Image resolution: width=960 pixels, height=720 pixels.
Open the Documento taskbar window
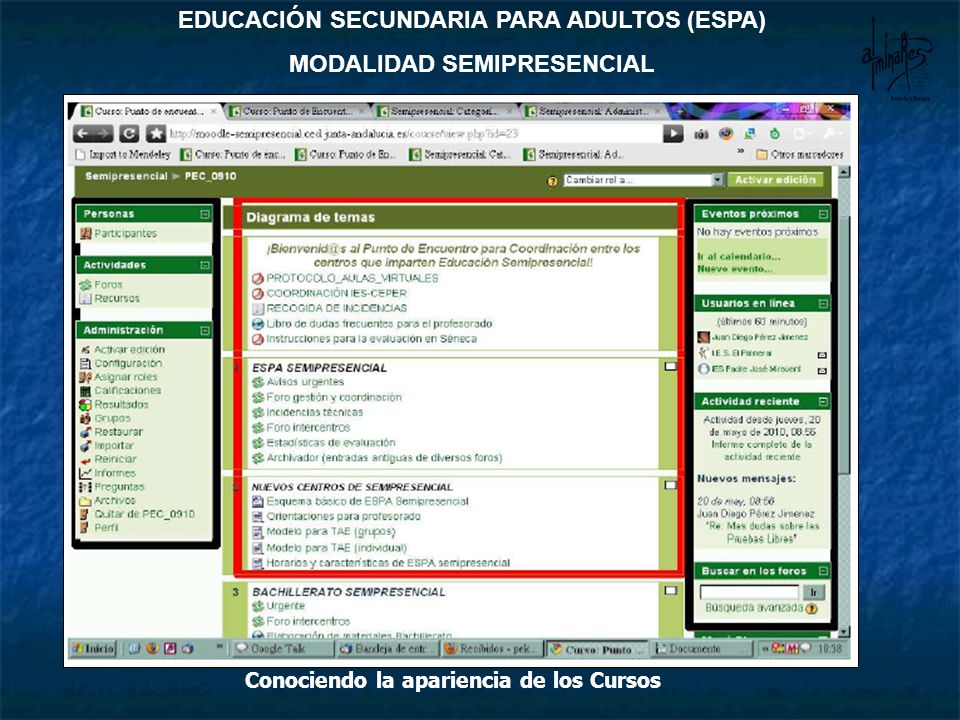702,648
